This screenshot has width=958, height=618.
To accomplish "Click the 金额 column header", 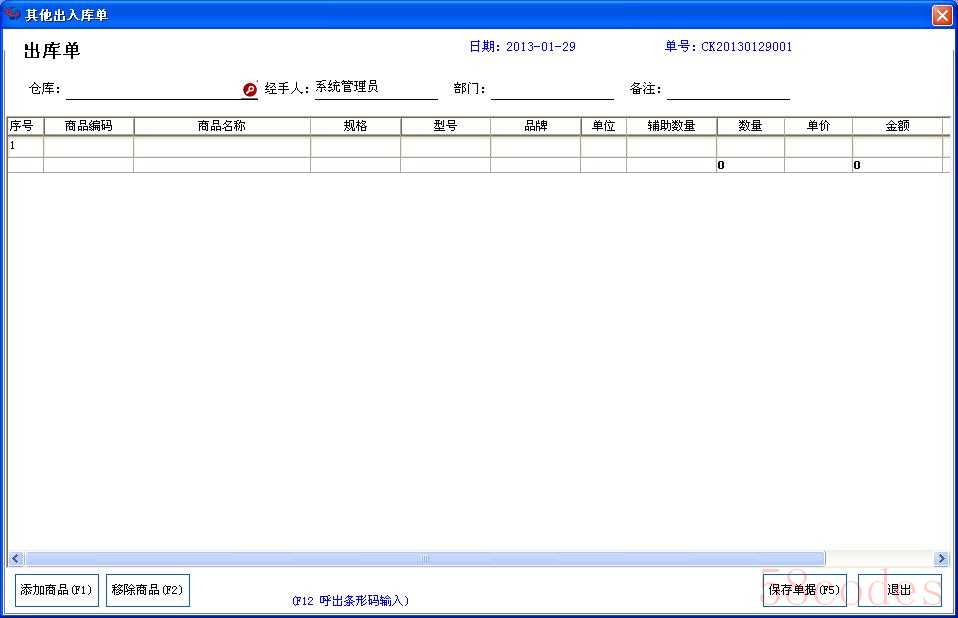I will 897,126.
